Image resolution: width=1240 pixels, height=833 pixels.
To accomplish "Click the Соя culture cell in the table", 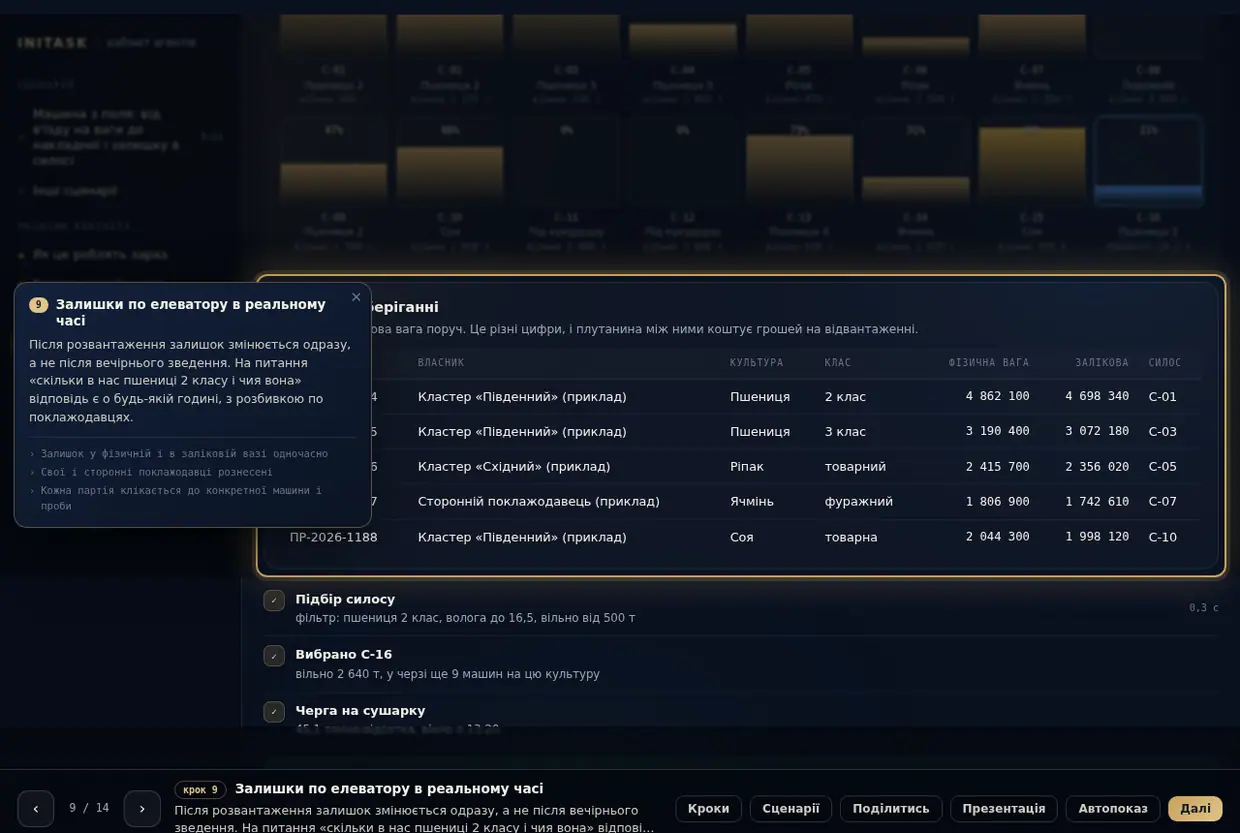I will point(742,537).
